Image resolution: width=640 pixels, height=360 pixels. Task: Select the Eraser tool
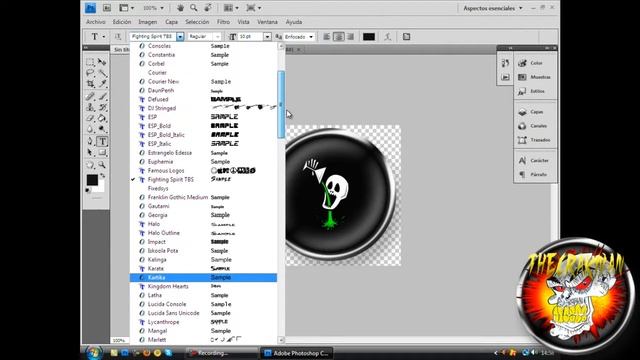click(90, 118)
